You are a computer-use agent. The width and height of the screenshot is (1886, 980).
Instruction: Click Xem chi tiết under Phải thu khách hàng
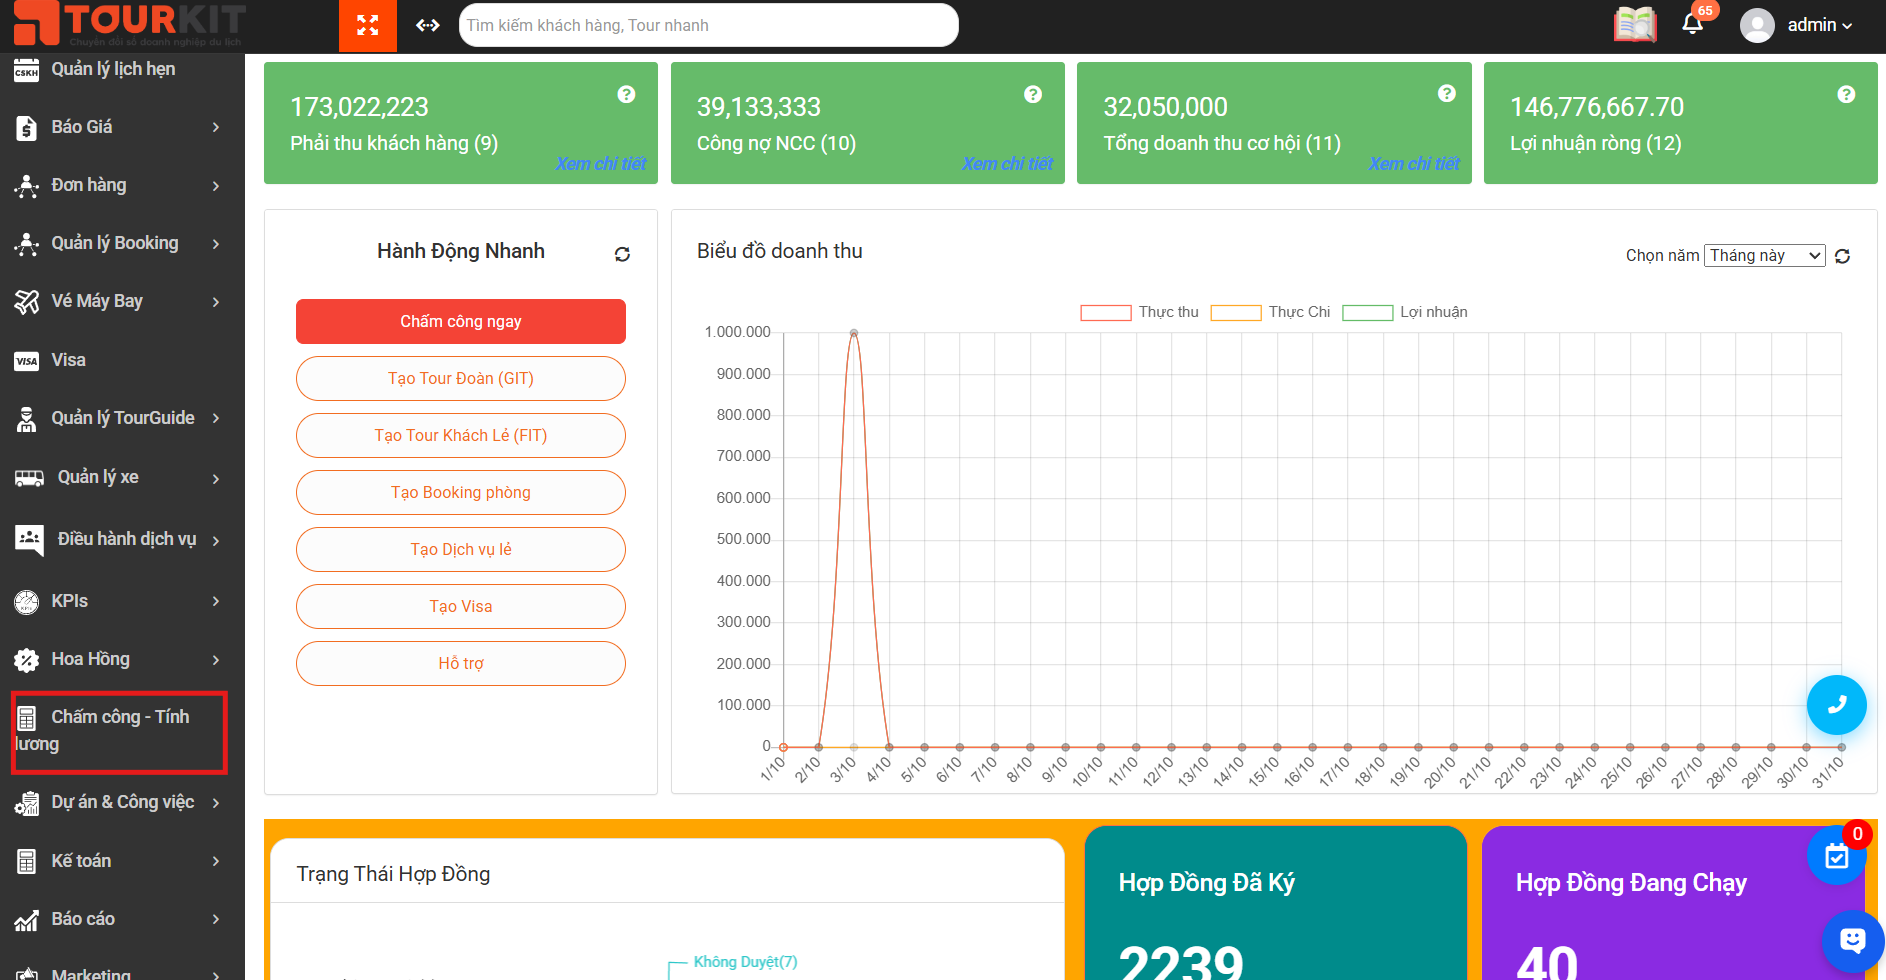[601, 163]
